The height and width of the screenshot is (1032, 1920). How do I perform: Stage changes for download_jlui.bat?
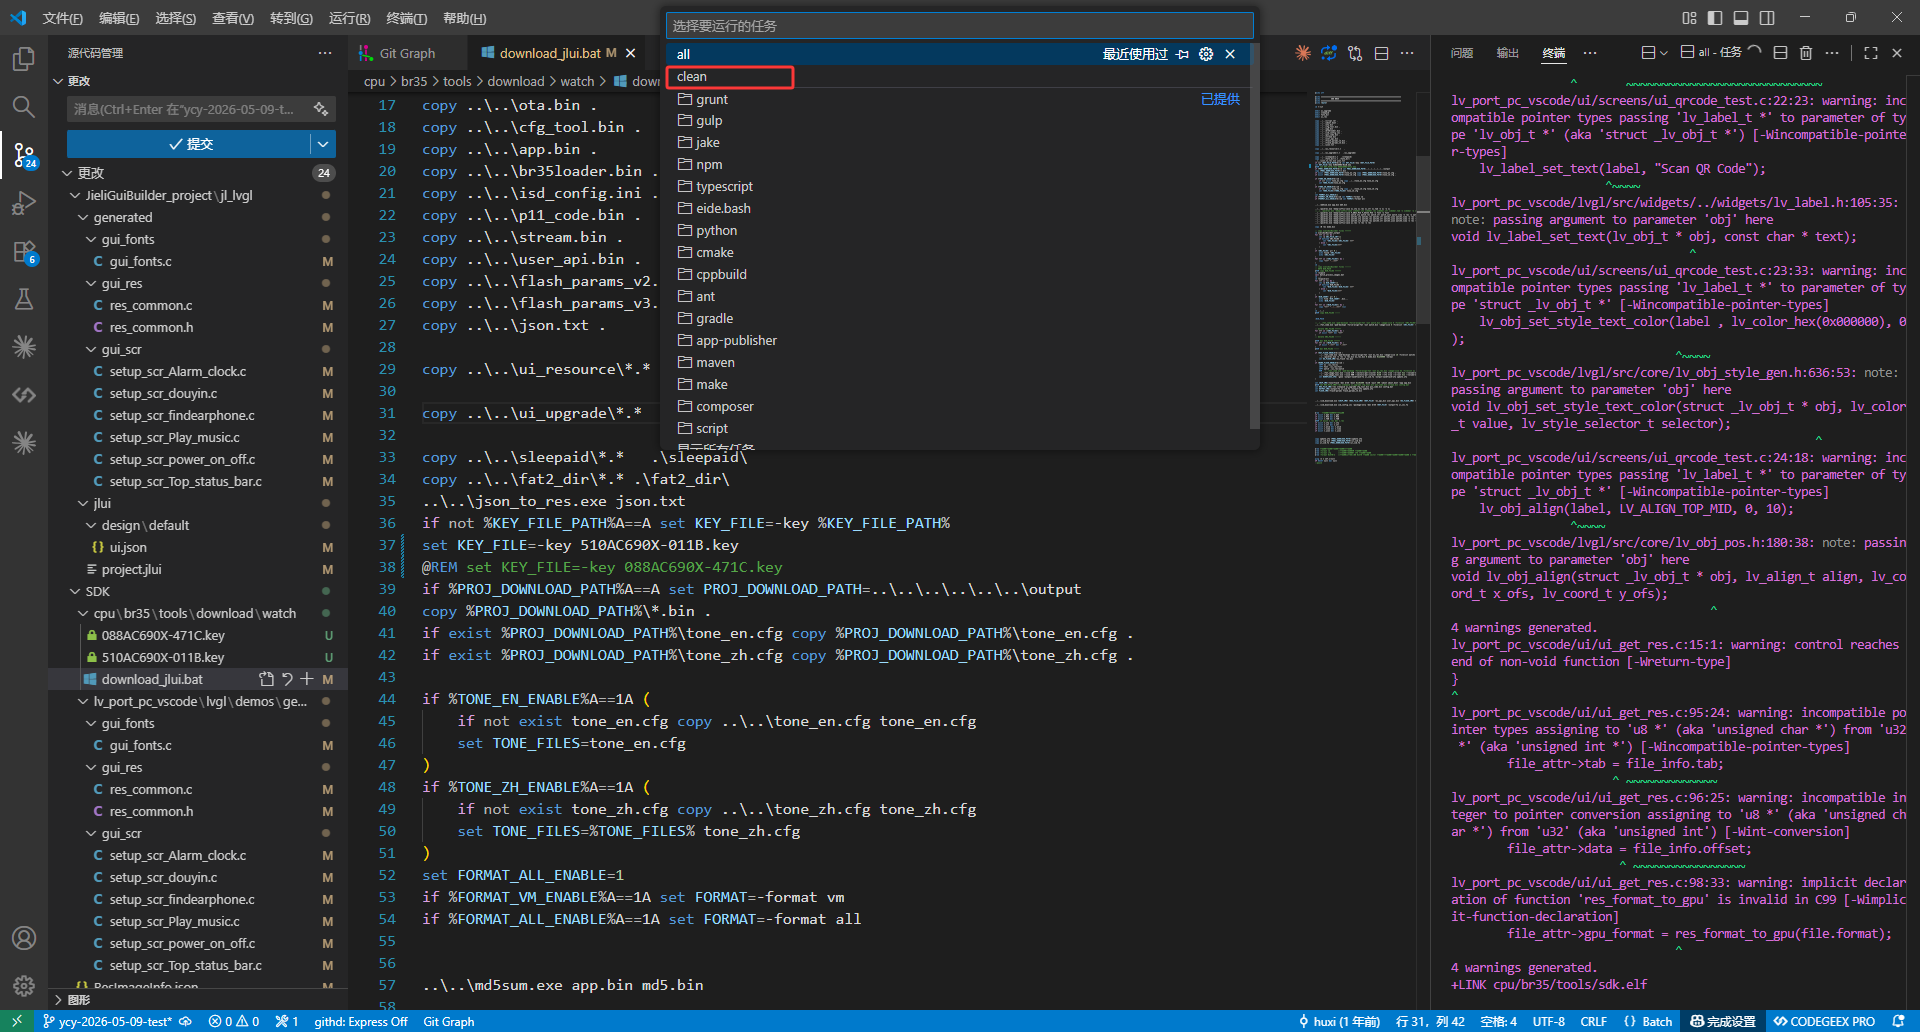pyautogui.click(x=307, y=679)
